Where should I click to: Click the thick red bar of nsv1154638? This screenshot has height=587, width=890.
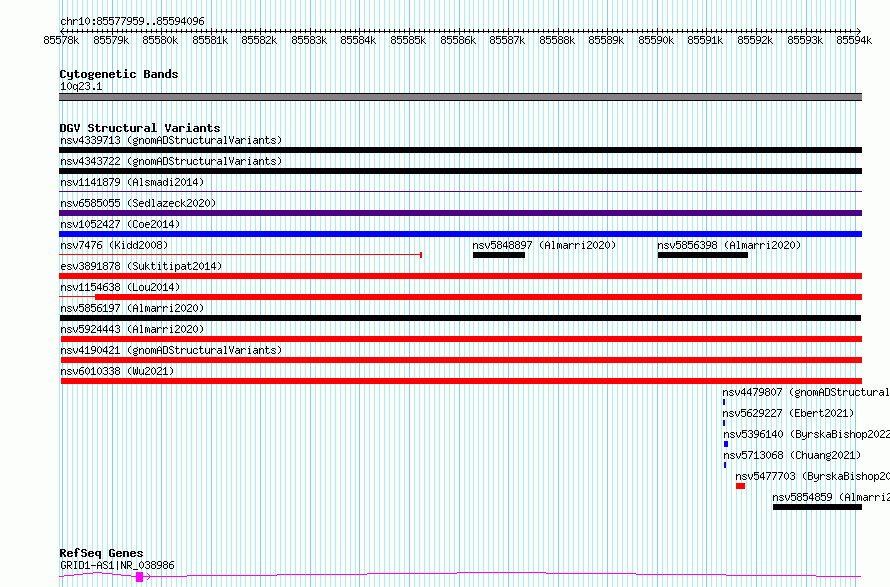[478, 297]
